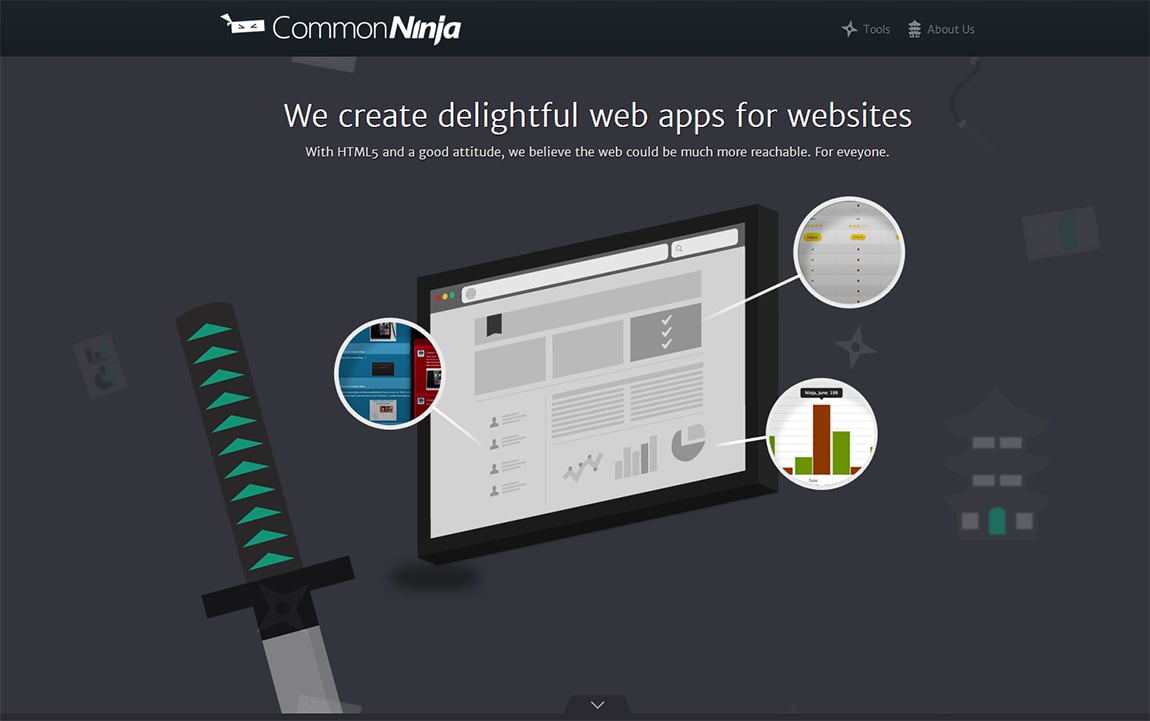Toggle the green traffic light dot on mockup window

click(x=452, y=295)
